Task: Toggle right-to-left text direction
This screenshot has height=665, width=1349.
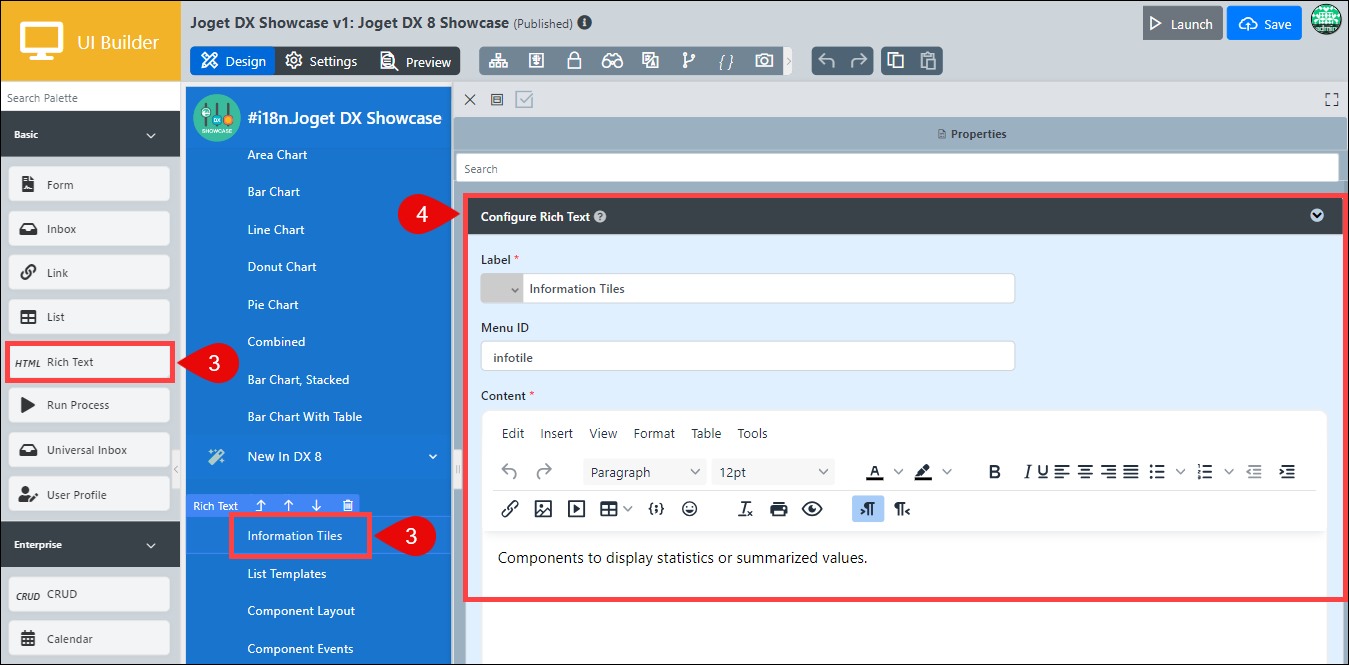Action: 902,509
